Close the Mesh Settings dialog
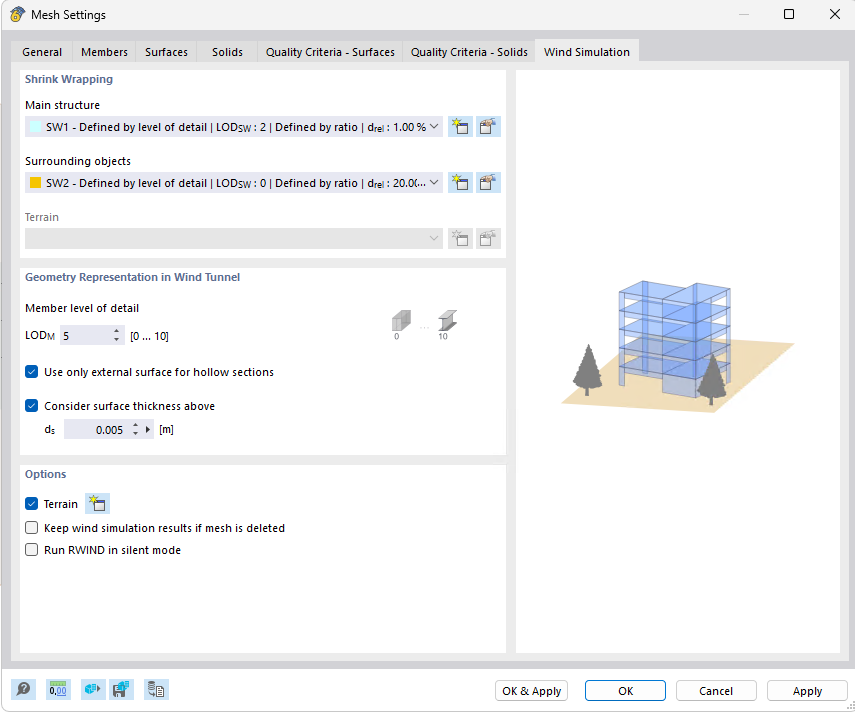The image size is (855, 712). point(835,14)
